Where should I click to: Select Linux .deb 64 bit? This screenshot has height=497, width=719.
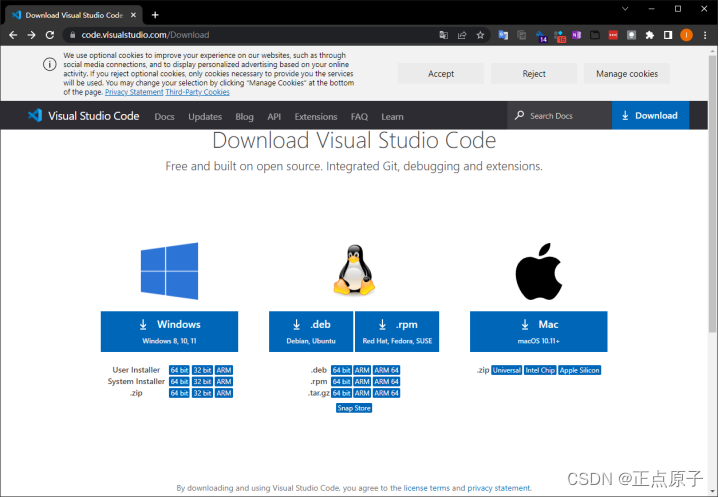tap(342, 370)
